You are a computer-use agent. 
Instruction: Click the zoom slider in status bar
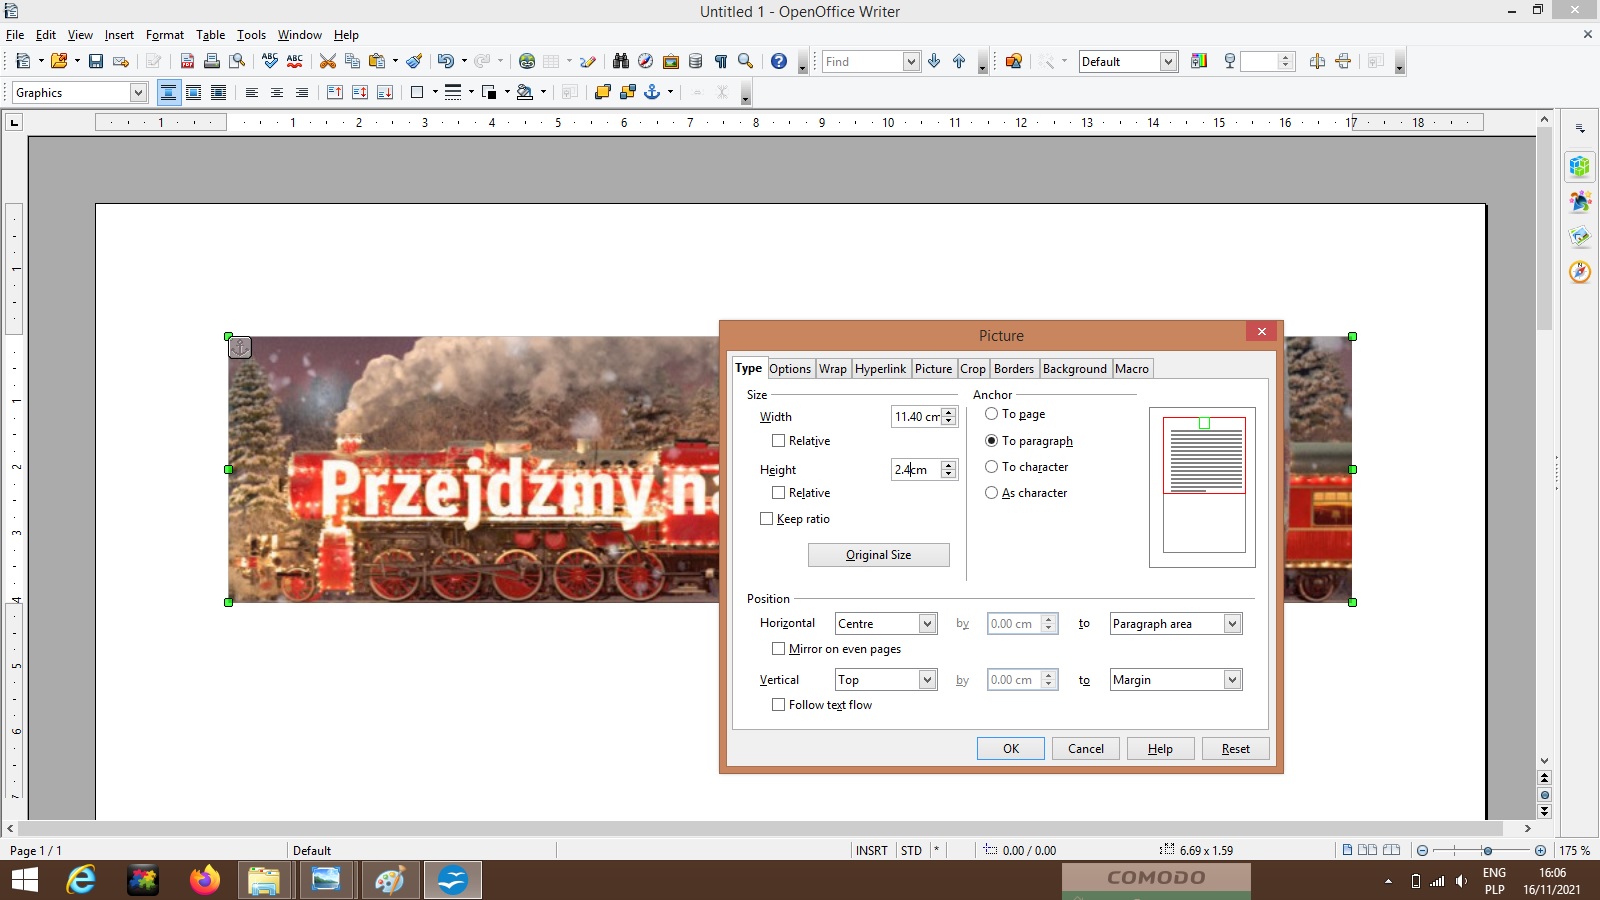(1486, 850)
